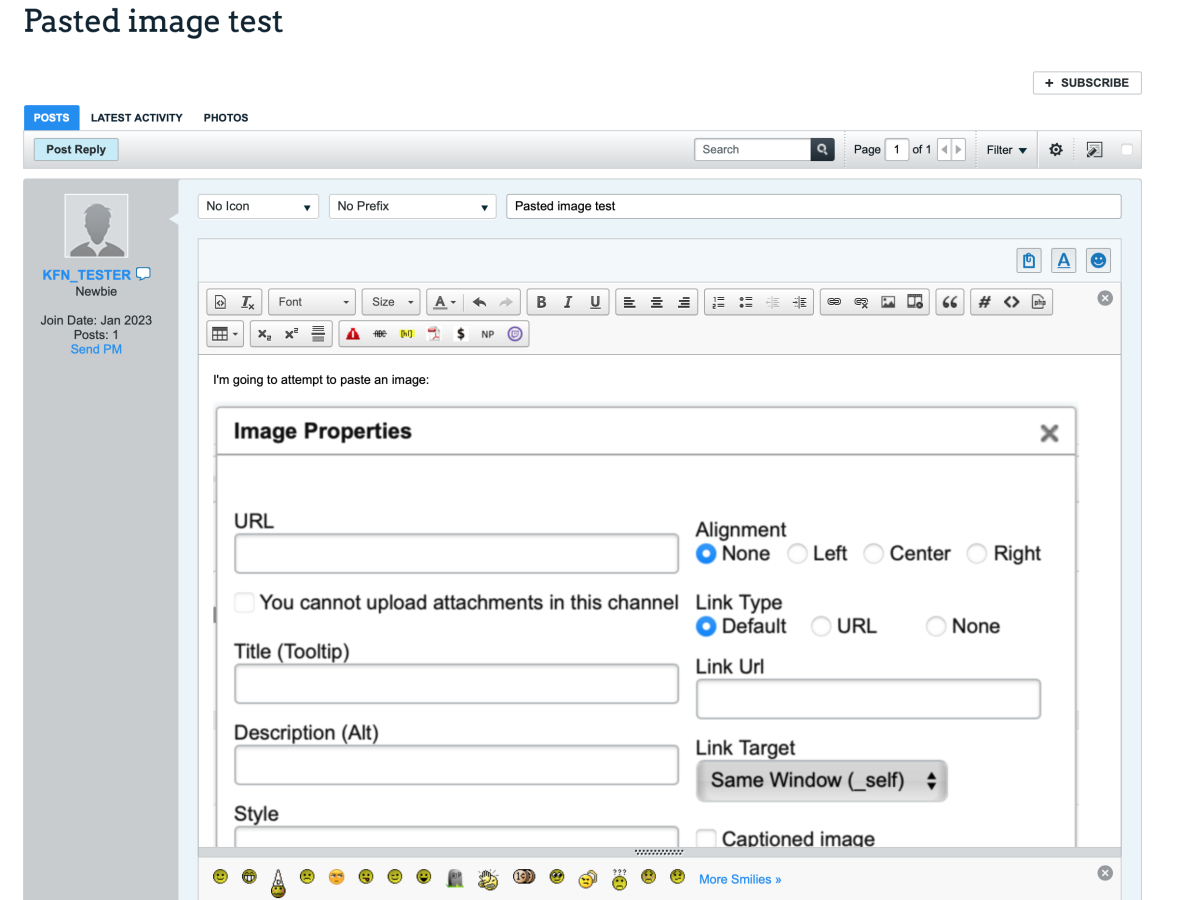This screenshot has width=1193, height=900.
Task: Increase the indent
Action: tap(800, 302)
